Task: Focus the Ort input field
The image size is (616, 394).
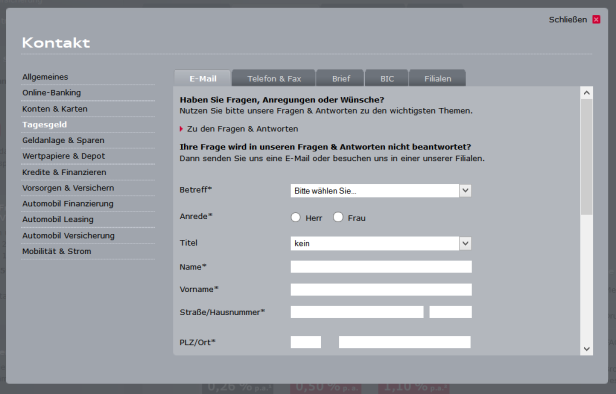Action: point(405,342)
